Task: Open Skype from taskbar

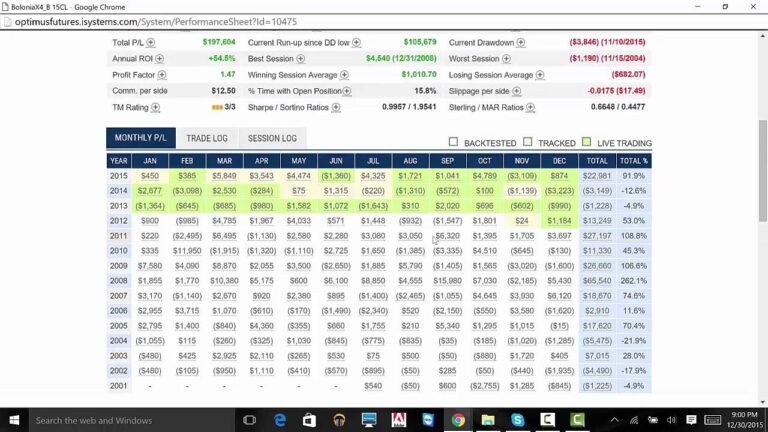Action: pyautogui.click(x=518, y=420)
